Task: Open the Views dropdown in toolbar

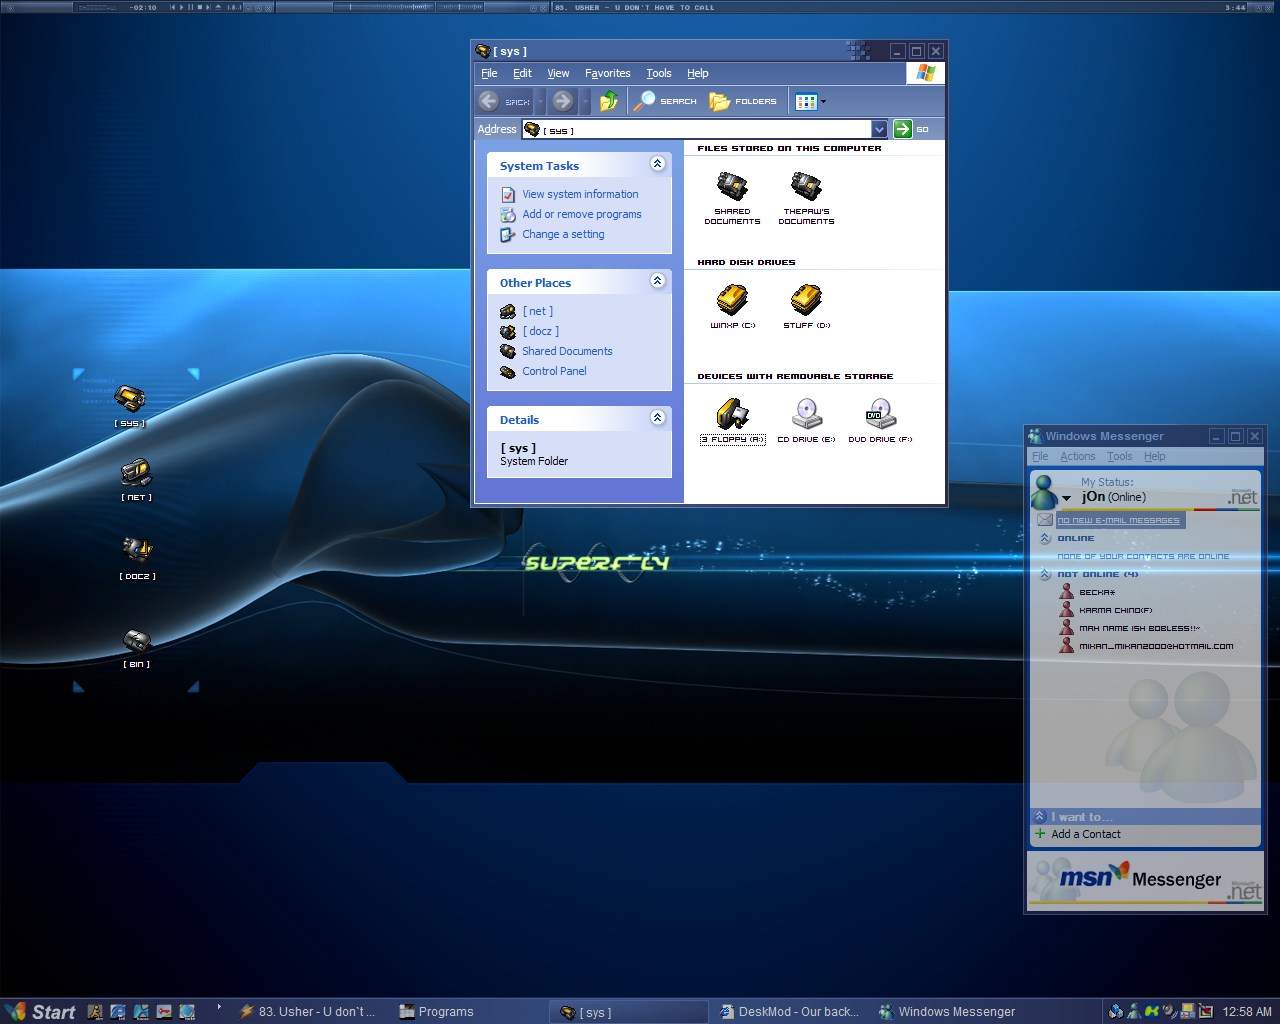Action: (x=810, y=101)
